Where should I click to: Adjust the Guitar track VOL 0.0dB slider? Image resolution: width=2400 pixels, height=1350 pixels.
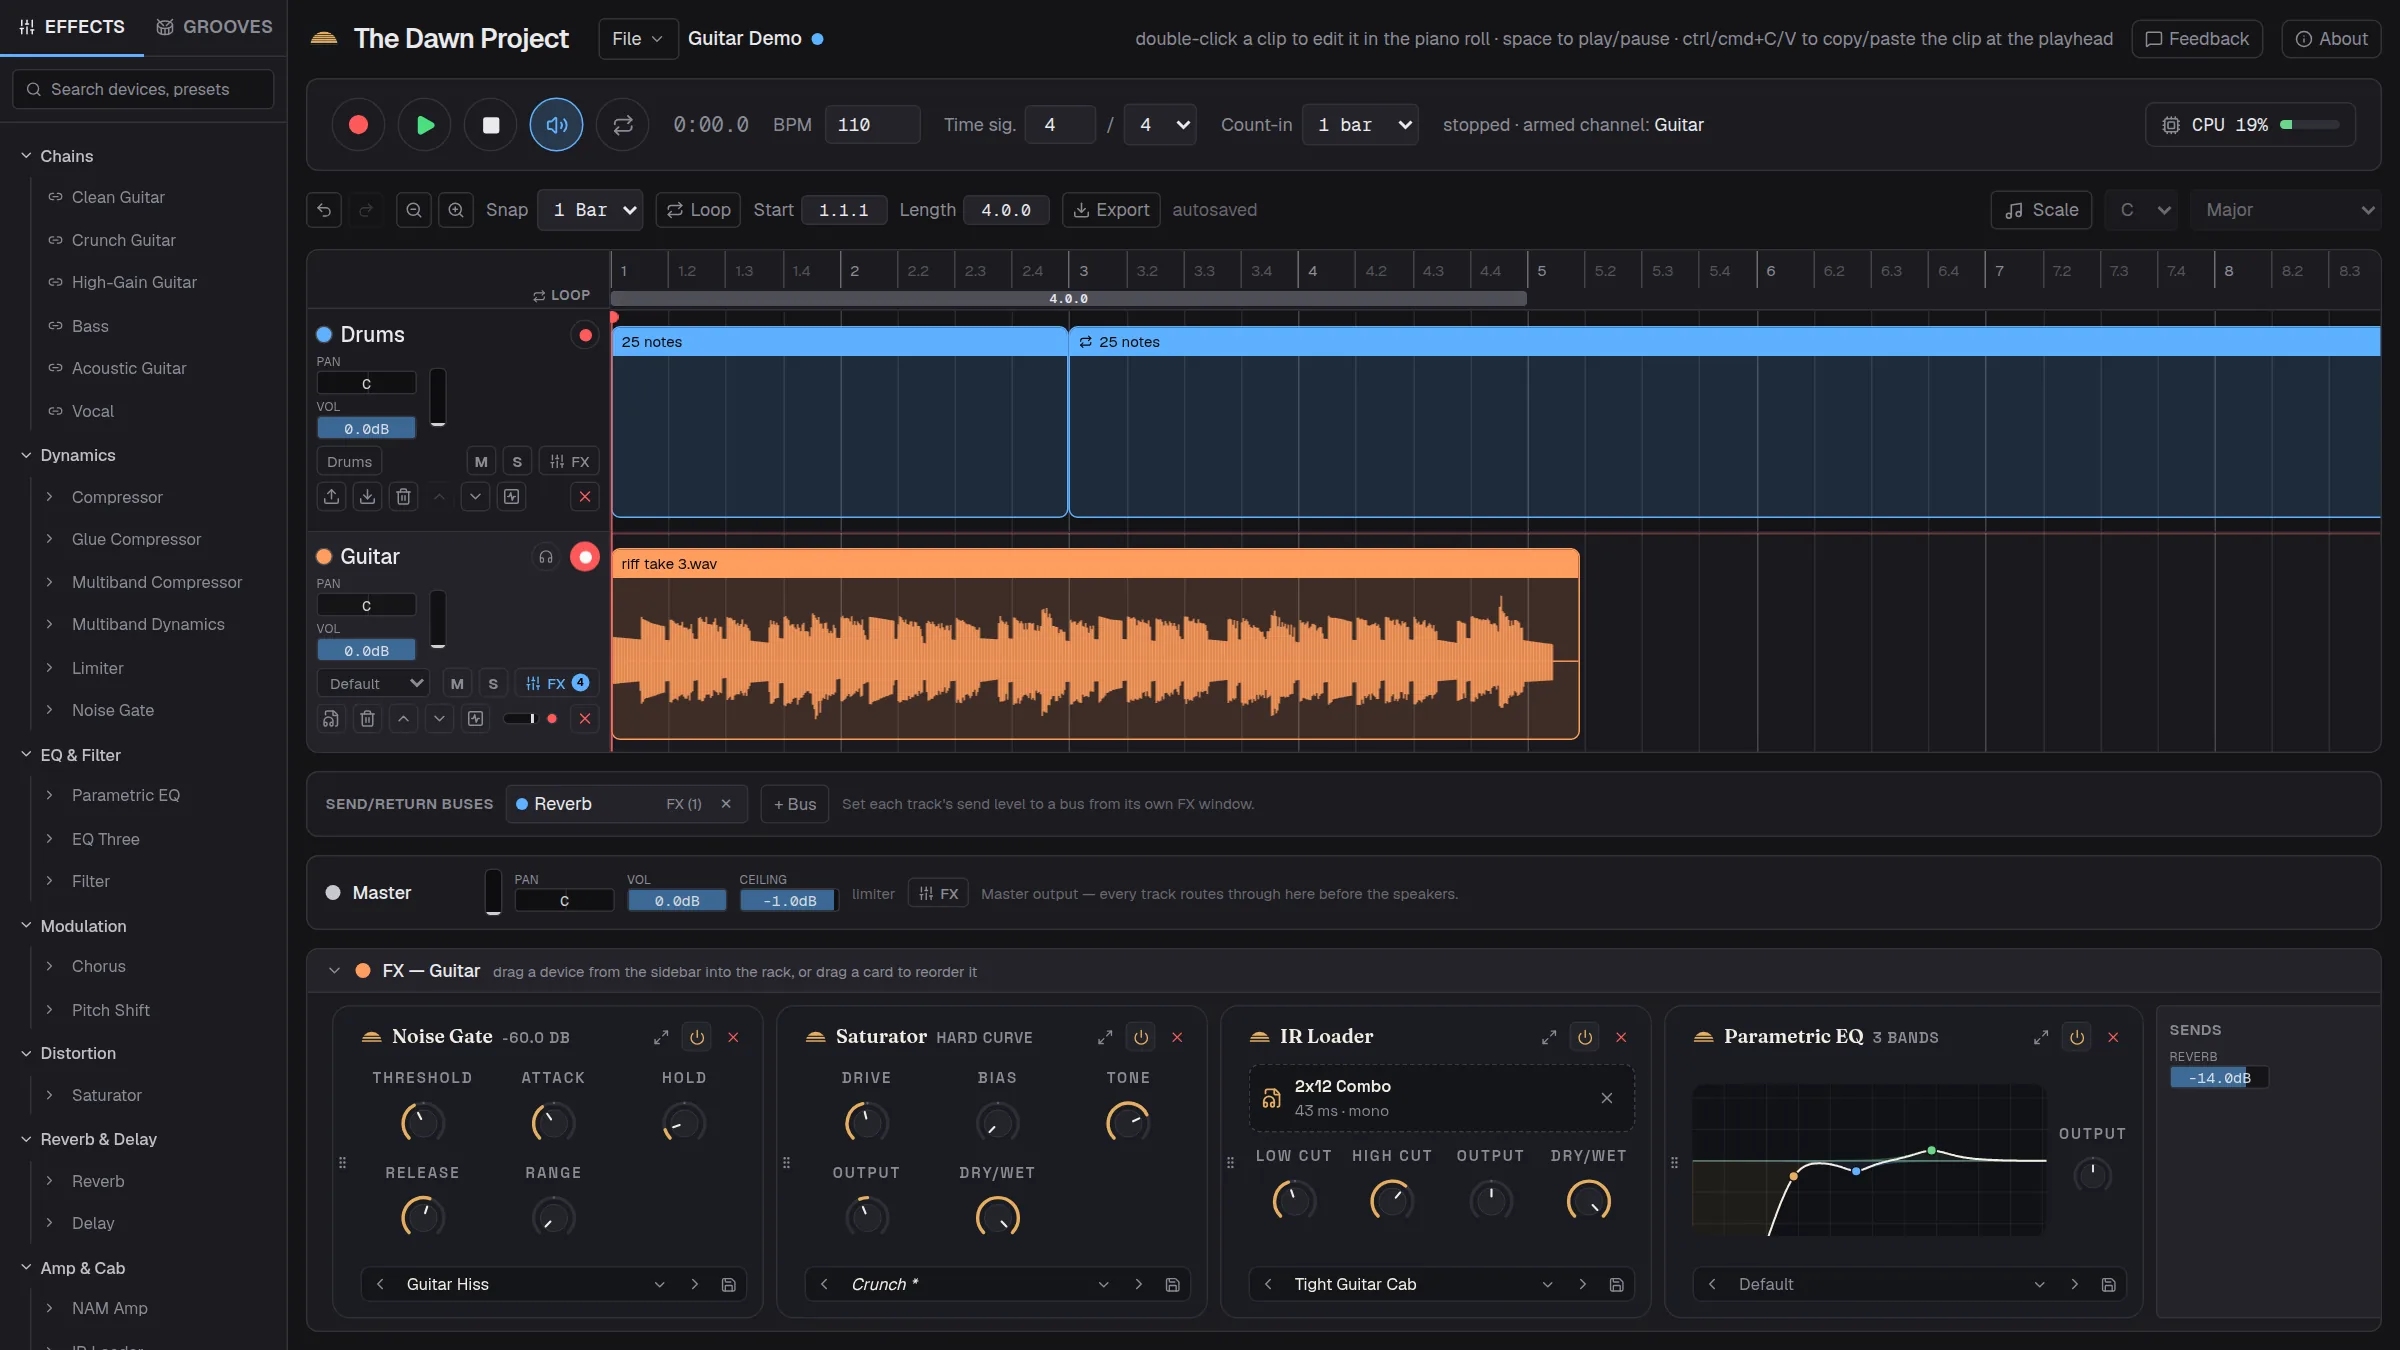(366, 651)
